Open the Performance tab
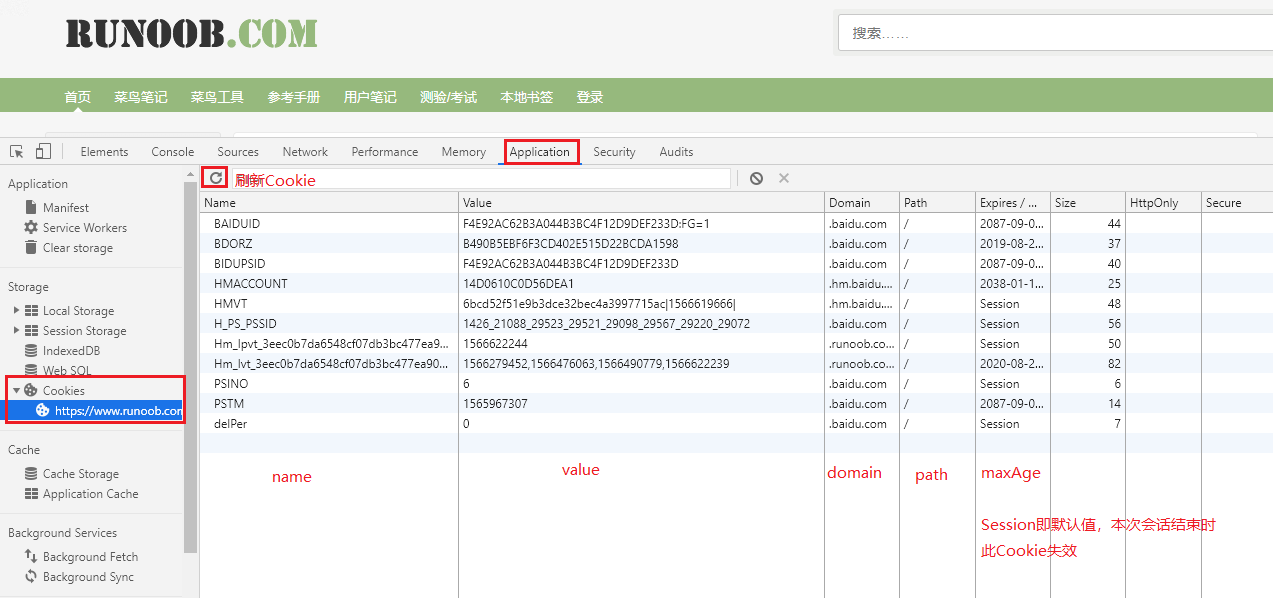The image size is (1273, 598). (385, 152)
